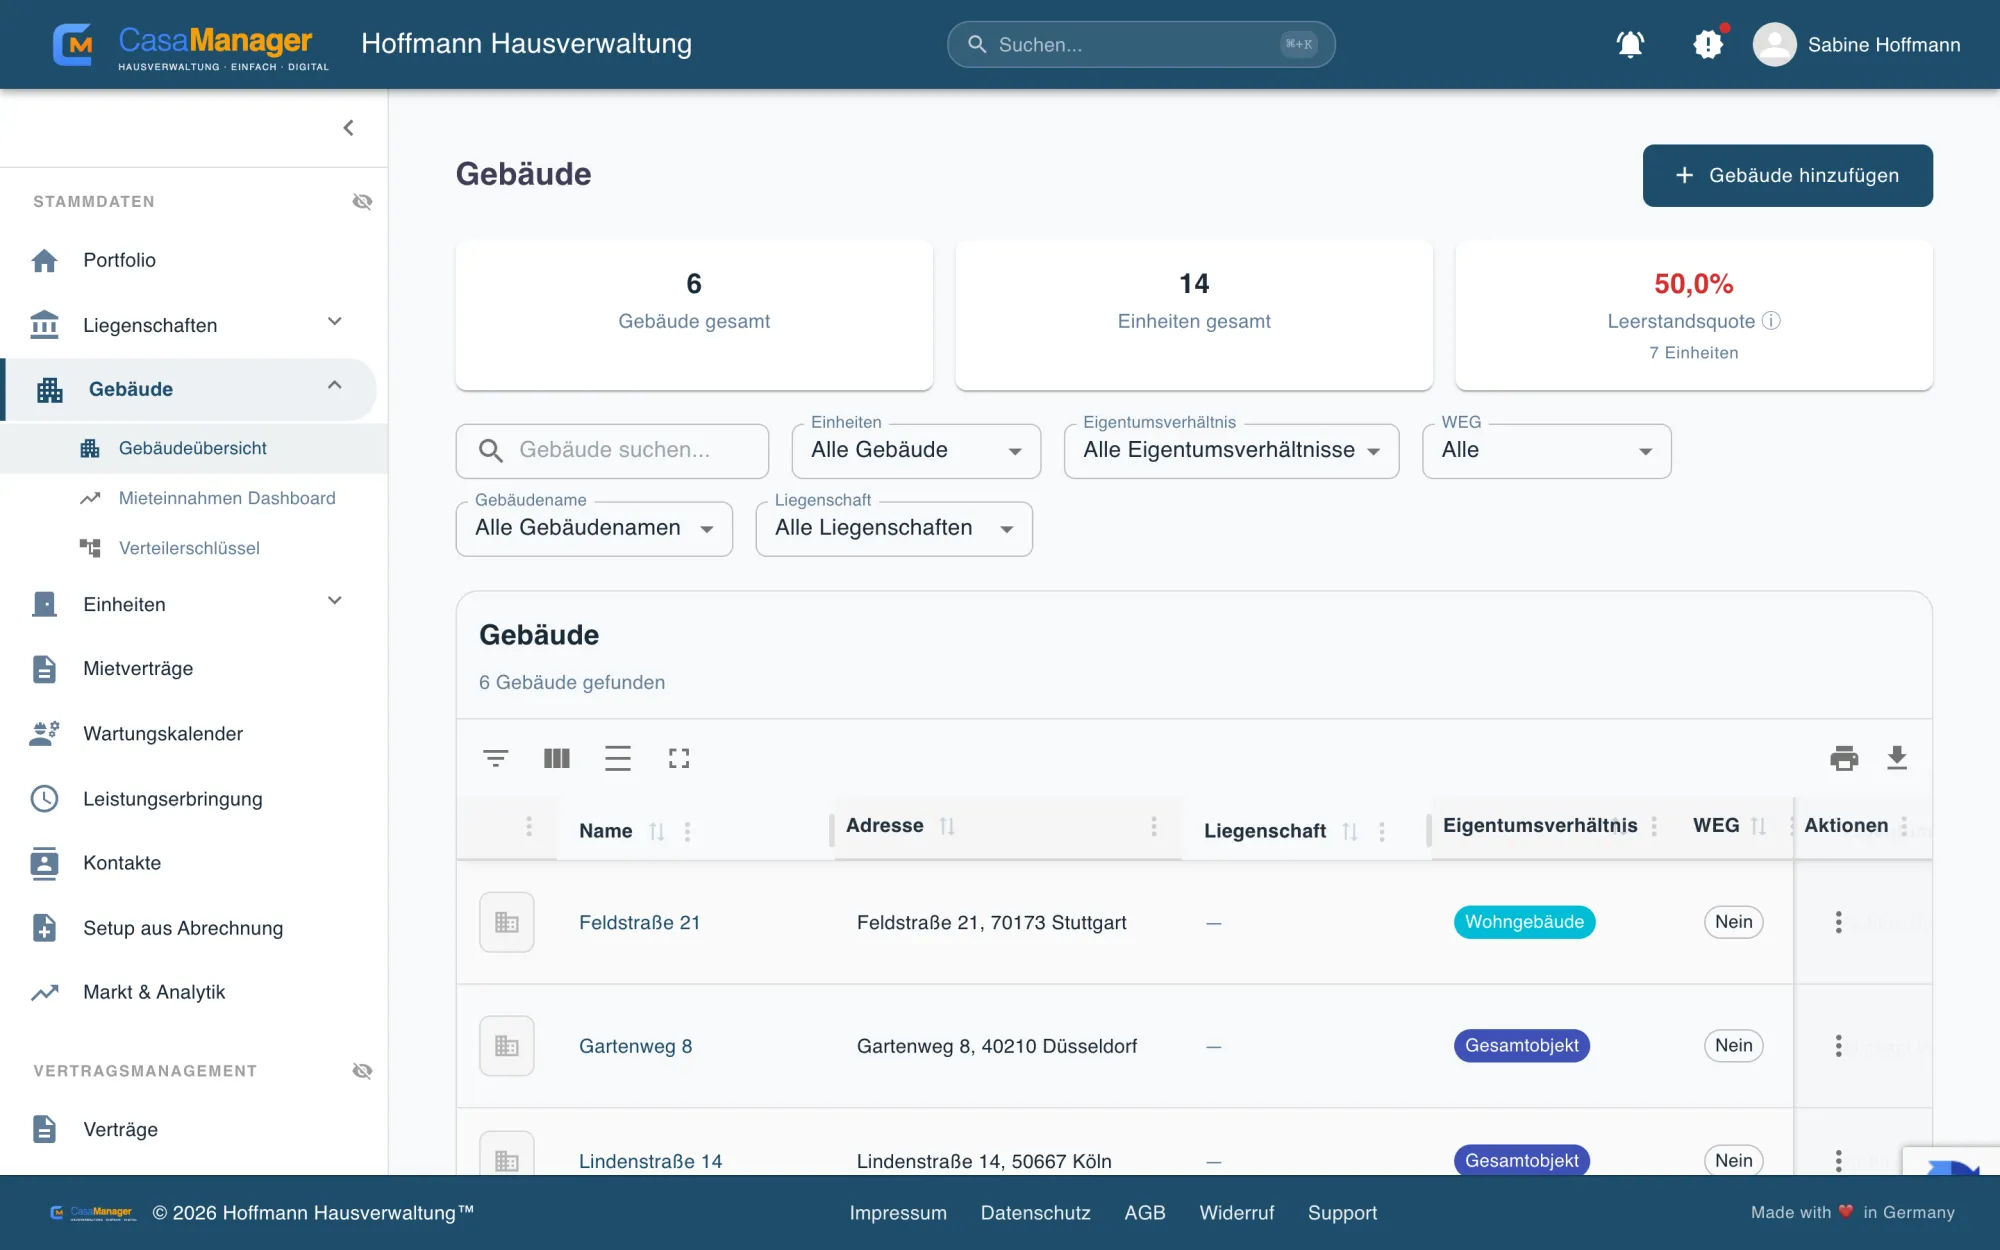Click Wohngebäude tag on Feldstraße 21
This screenshot has height=1250, width=2000.
tap(1524, 922)
